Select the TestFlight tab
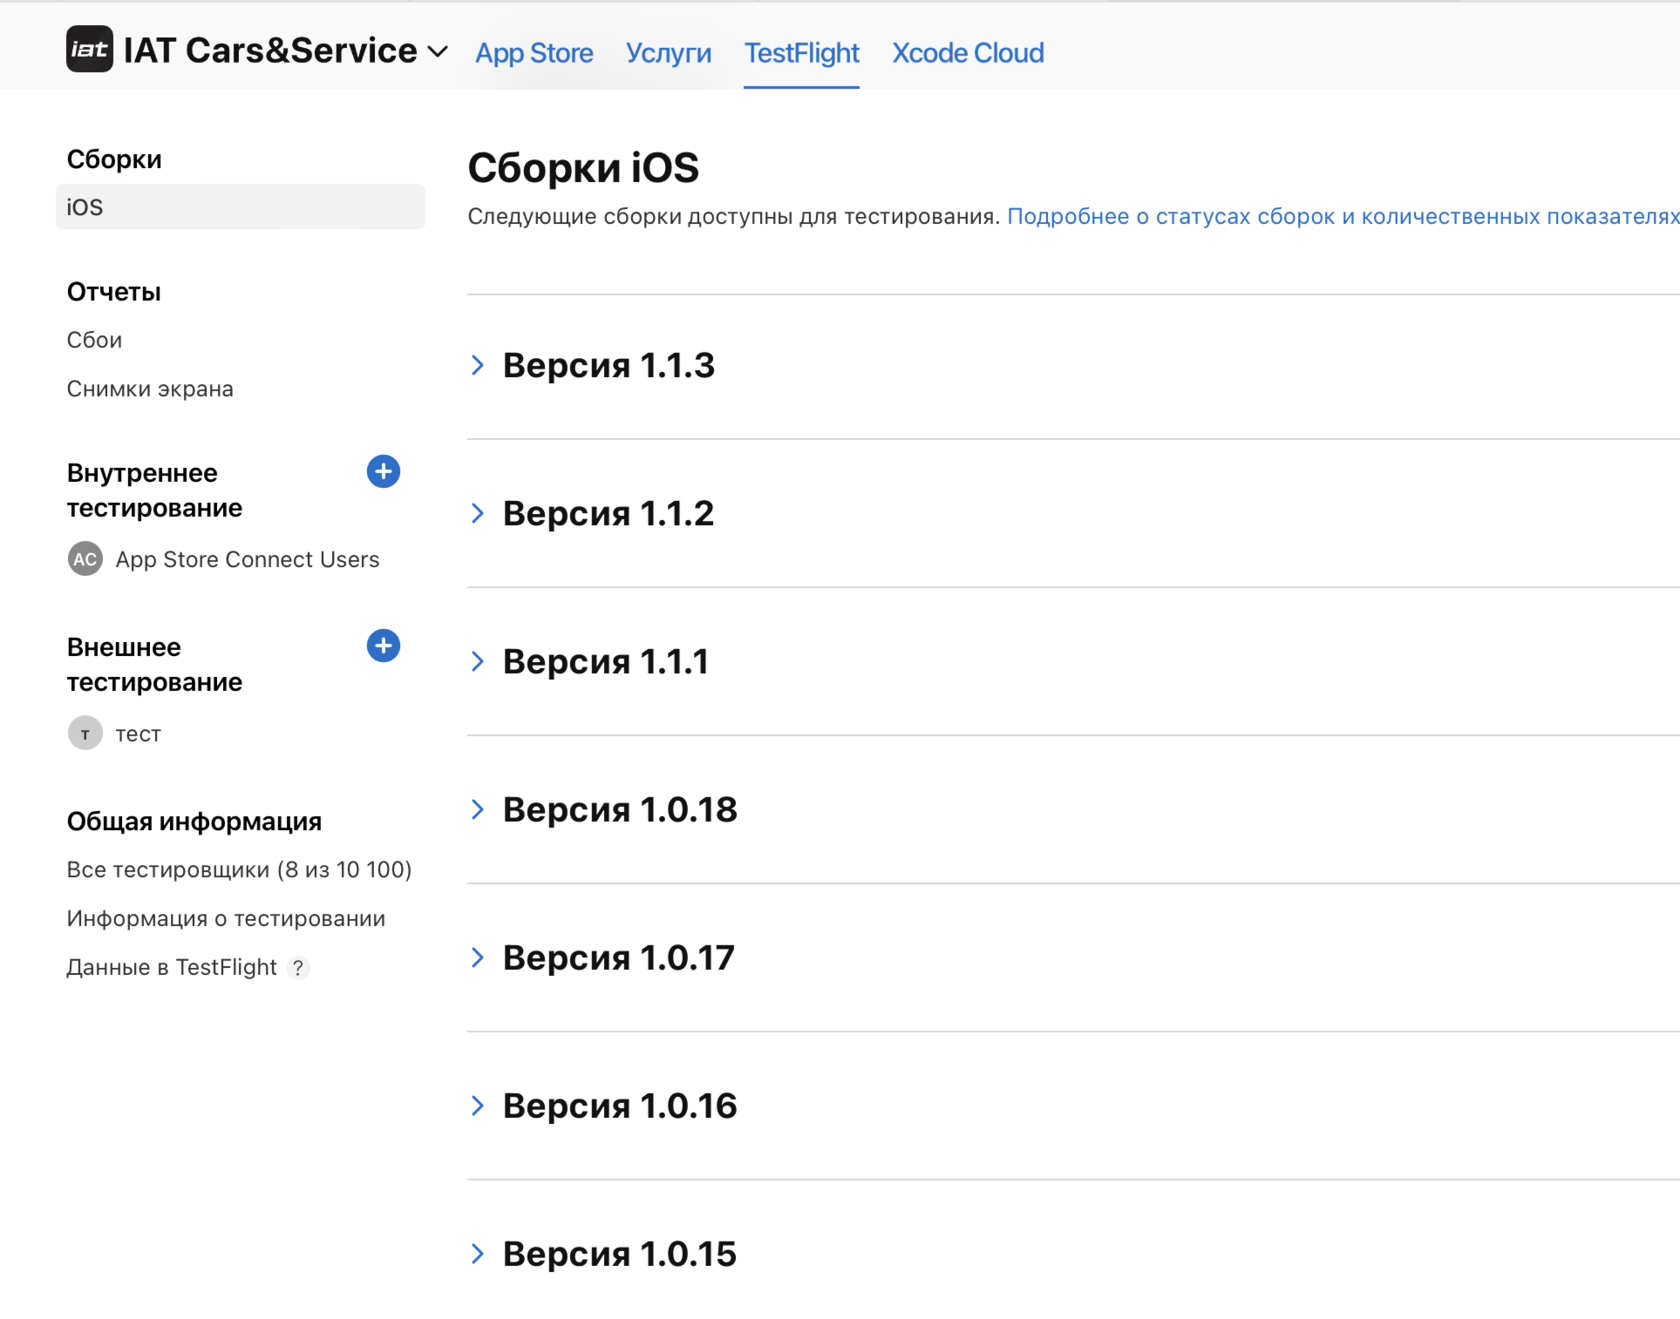This screenshot has width=1680, height=1319. pyautogui.click(x=801, y=53)
